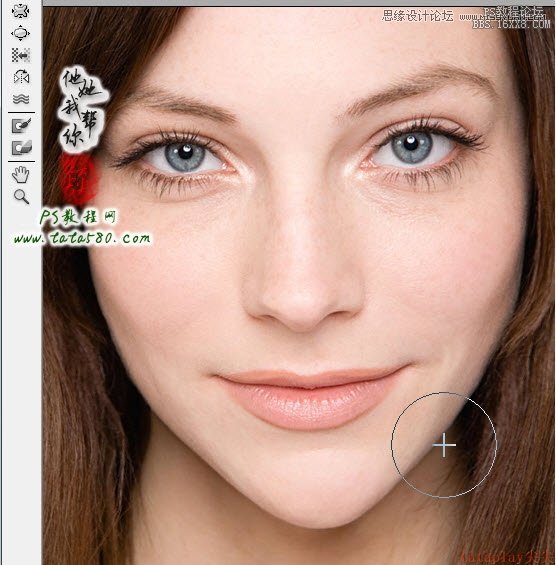The height and width of the screenshot is (565, 556).
Task: Select the Bloat tool
Action: pyautogui.click(x=21, y=33)
